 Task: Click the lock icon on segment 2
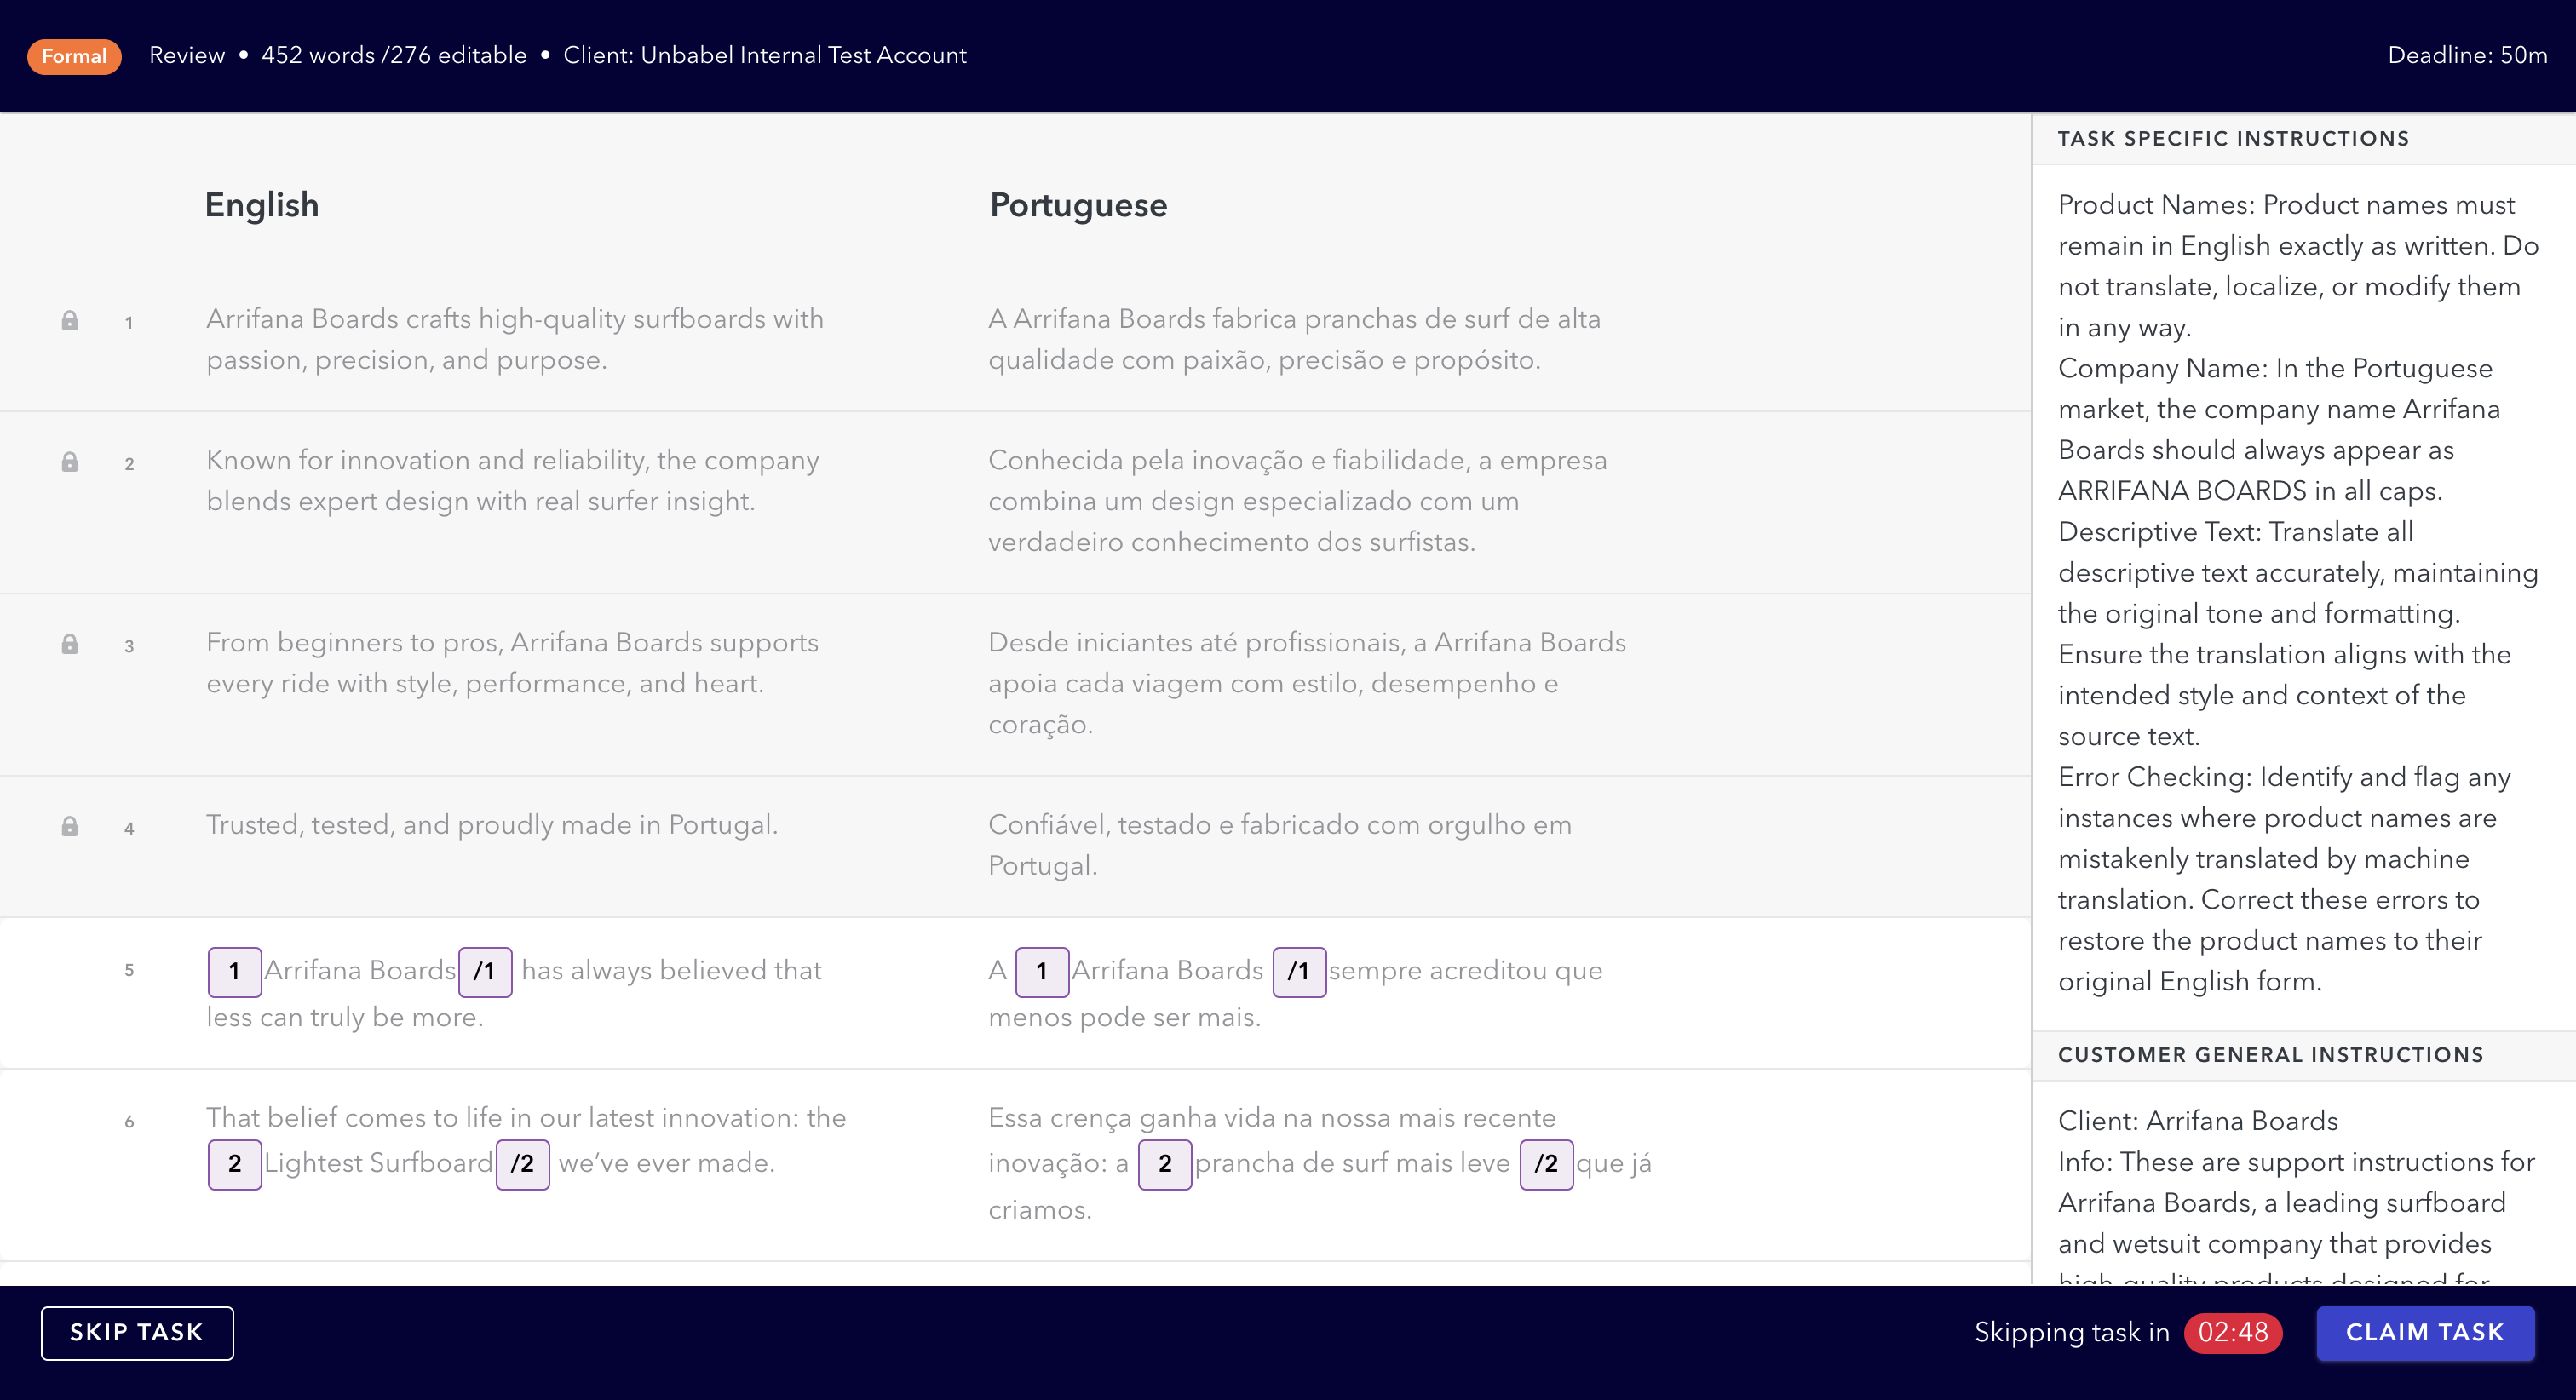(69, 462)
